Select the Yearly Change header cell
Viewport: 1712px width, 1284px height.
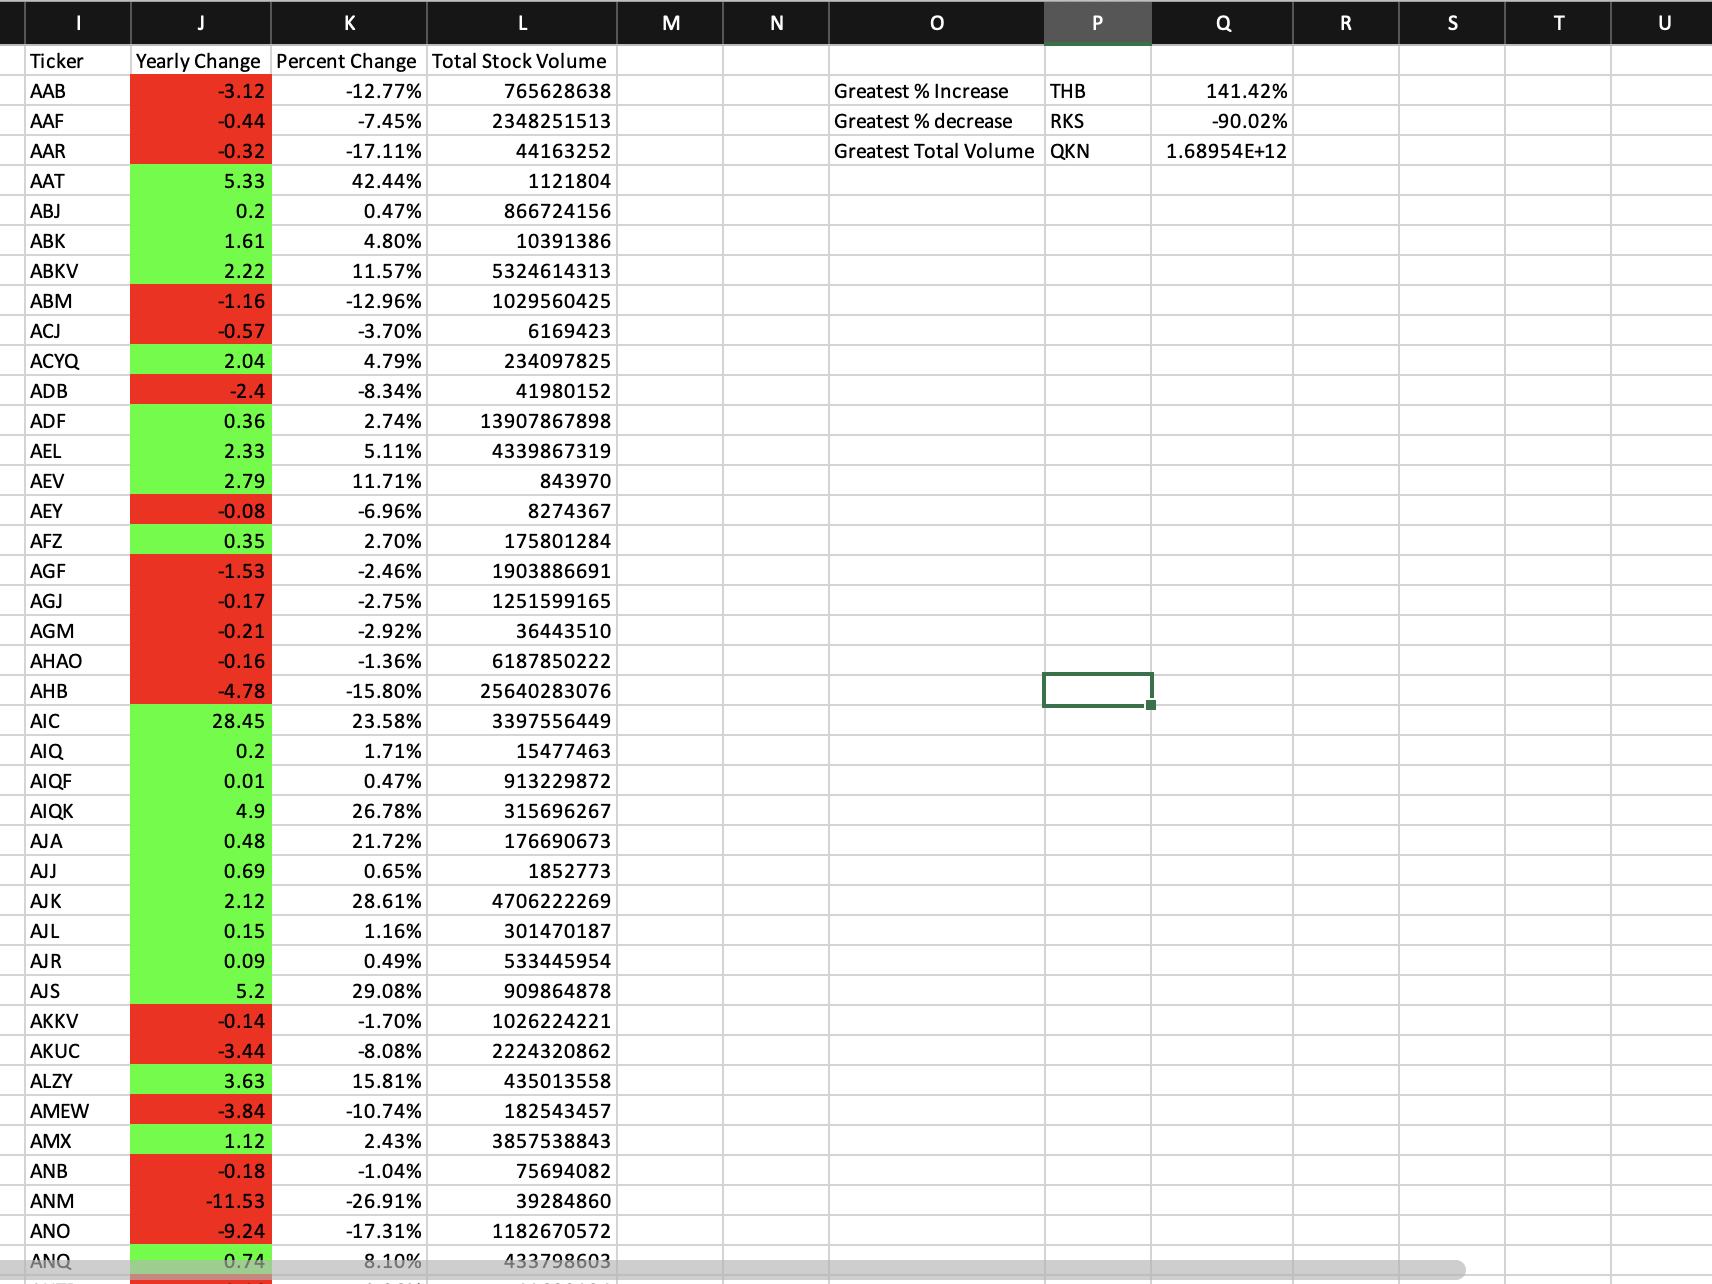[x=199, y=61]
